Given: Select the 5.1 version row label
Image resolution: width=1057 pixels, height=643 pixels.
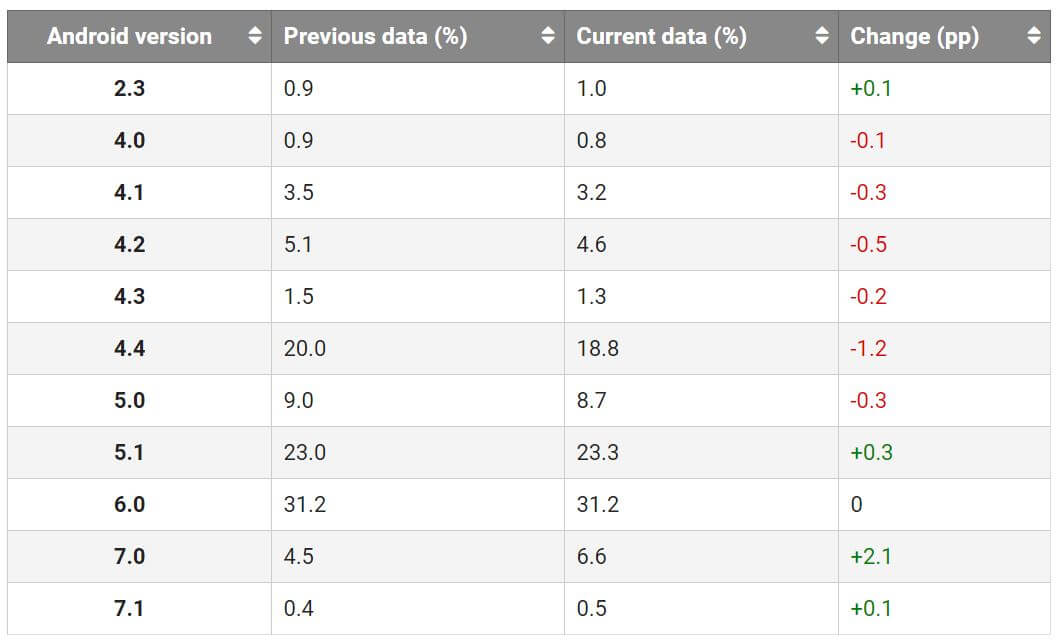Looking at the screenshot, I should 129,452.
